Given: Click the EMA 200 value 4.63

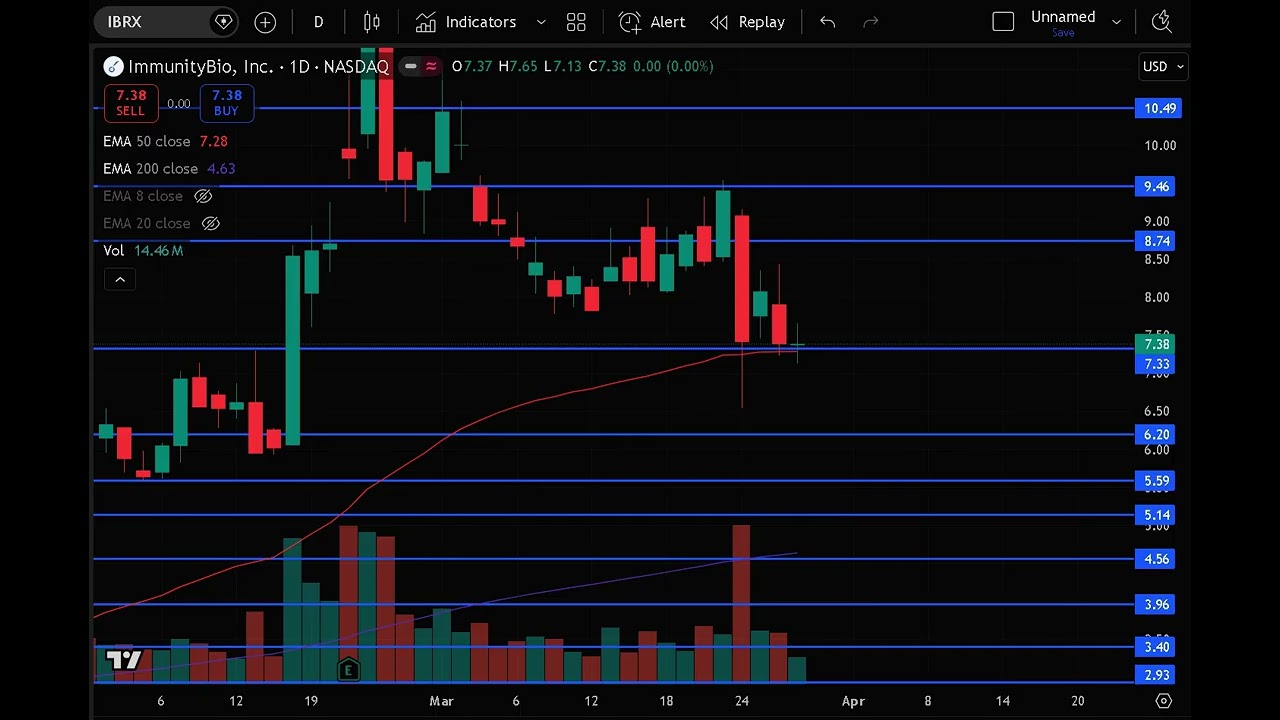Looking at the screenshot, I should click(221, 169).
